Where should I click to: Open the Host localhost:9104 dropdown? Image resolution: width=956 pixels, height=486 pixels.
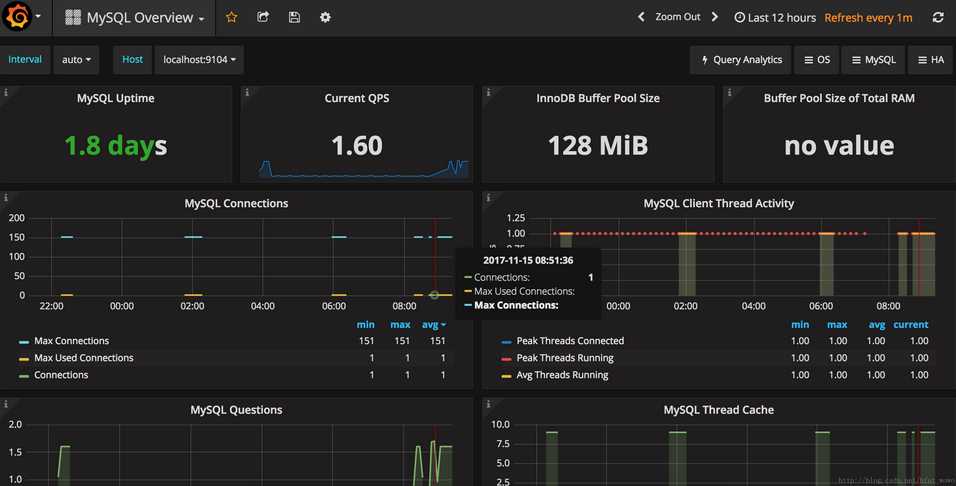(x=199, y=60)
